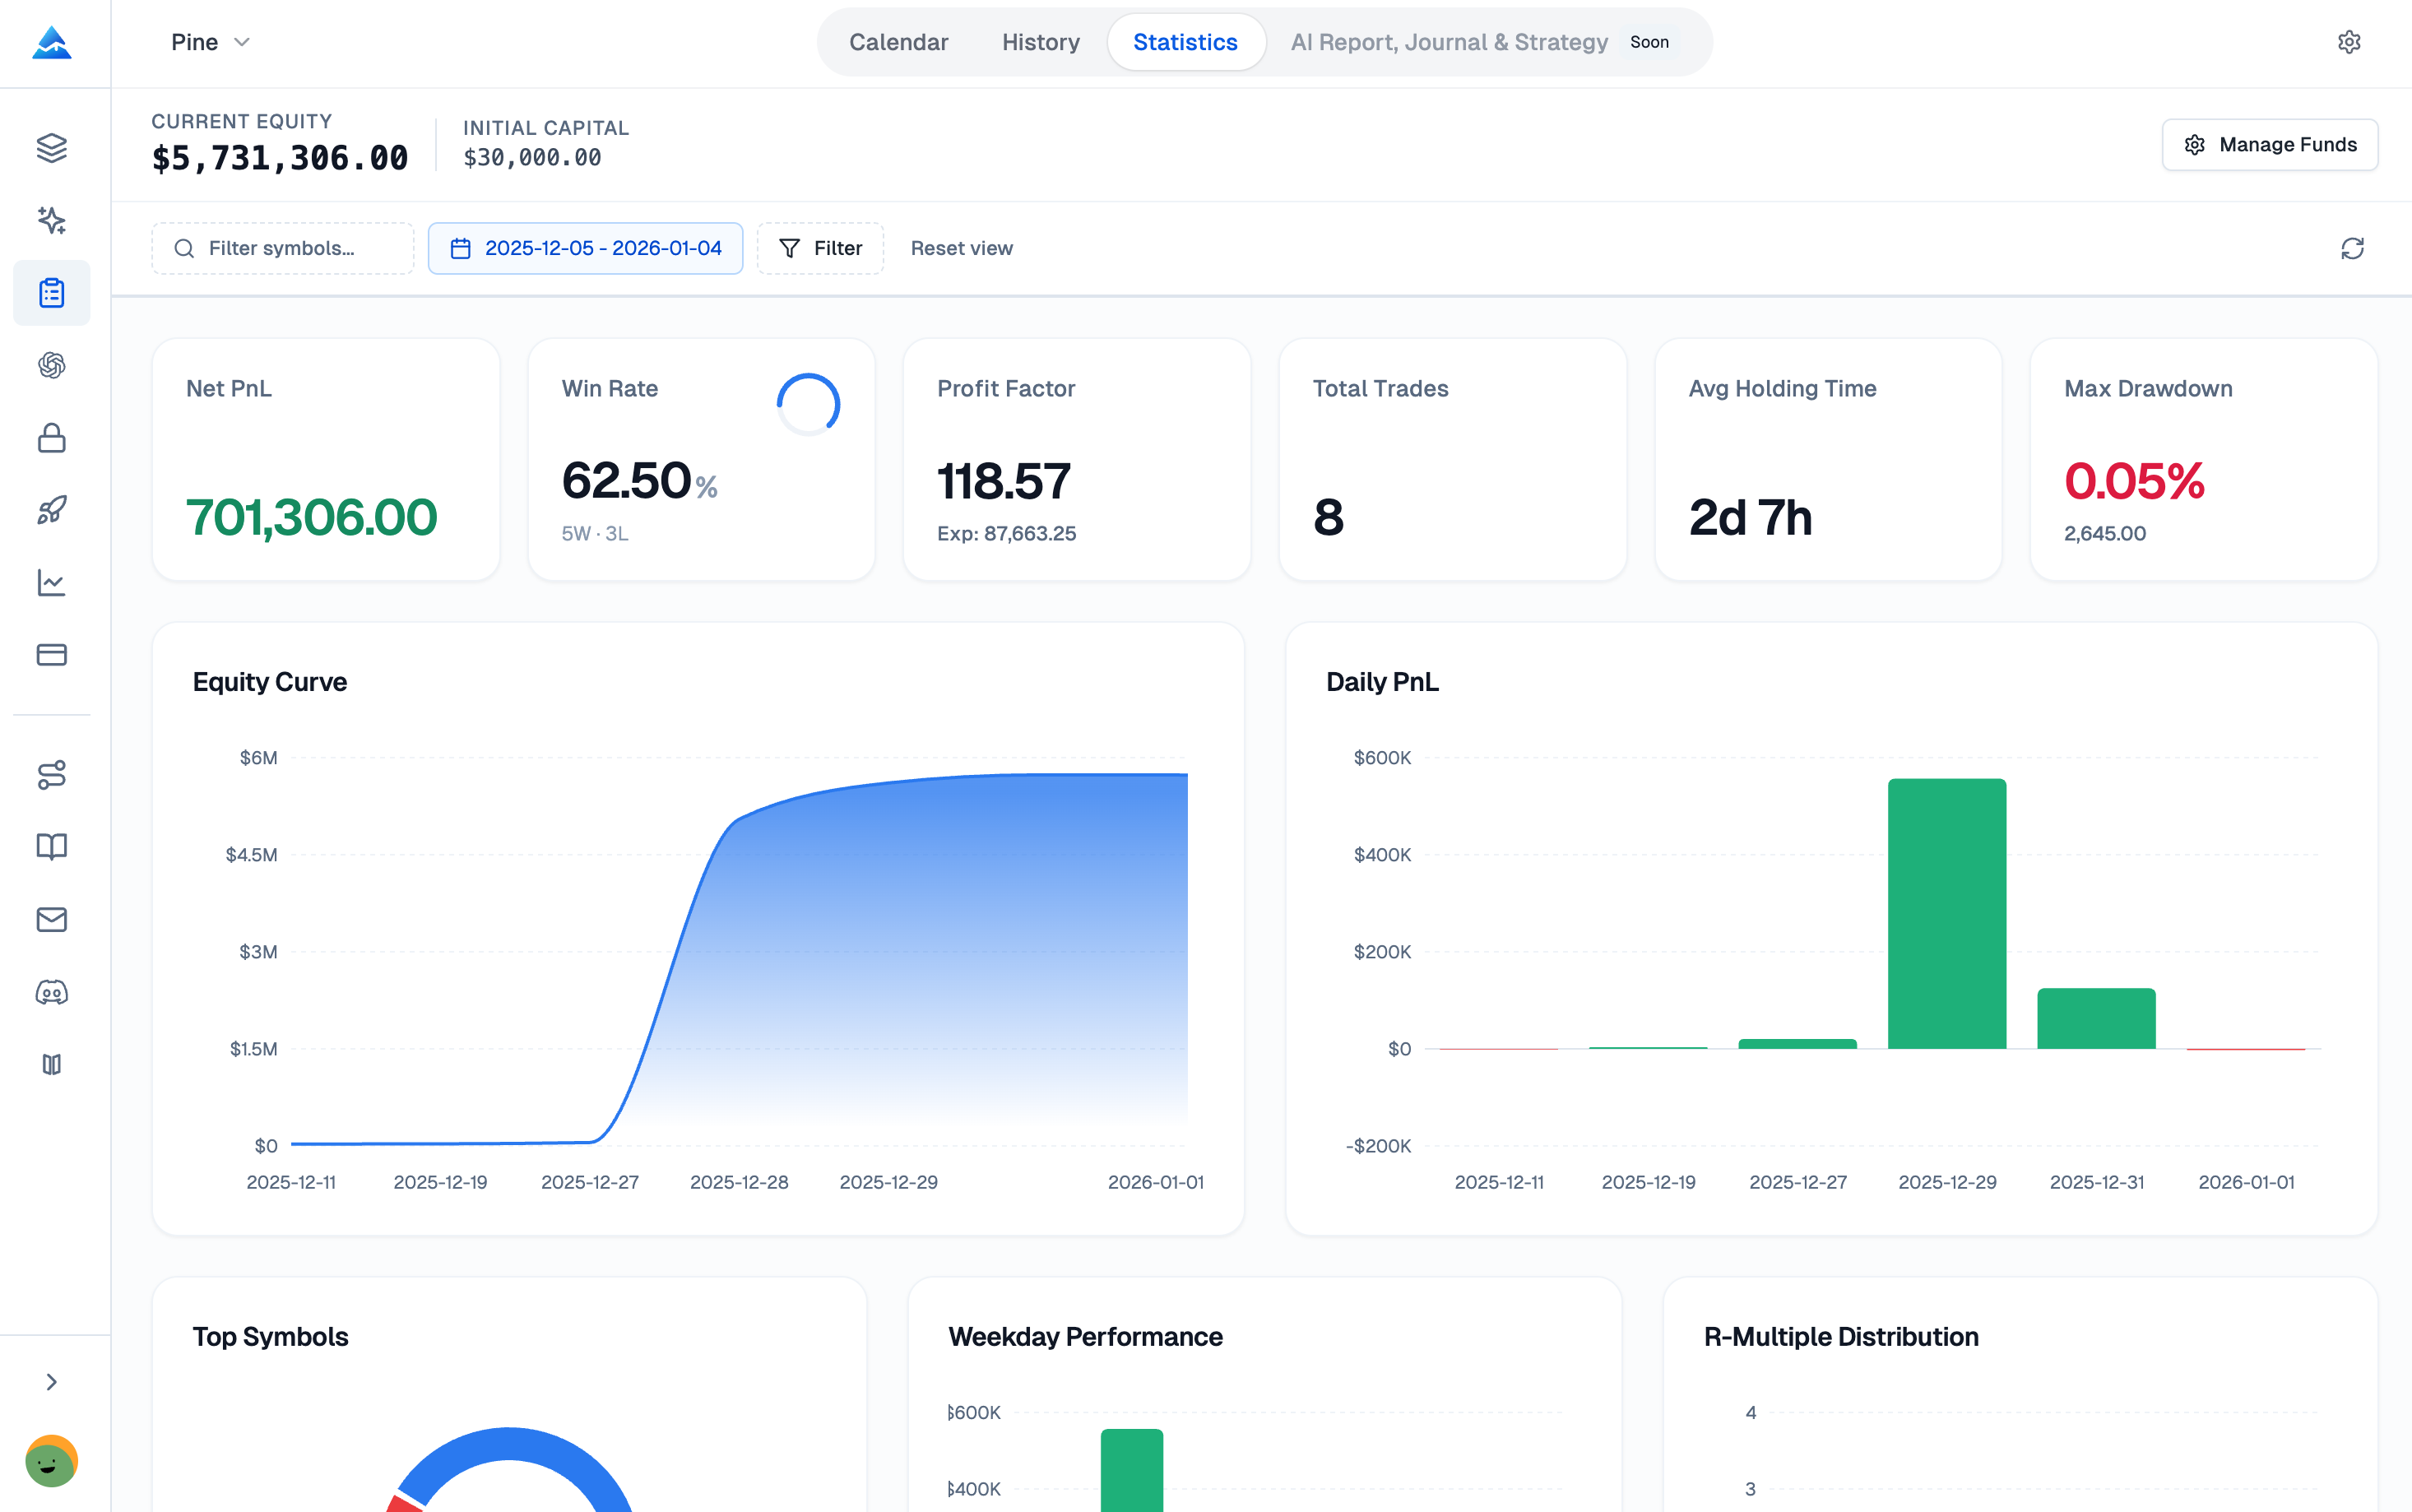Click Reset view link

click(x=961, y=248)
